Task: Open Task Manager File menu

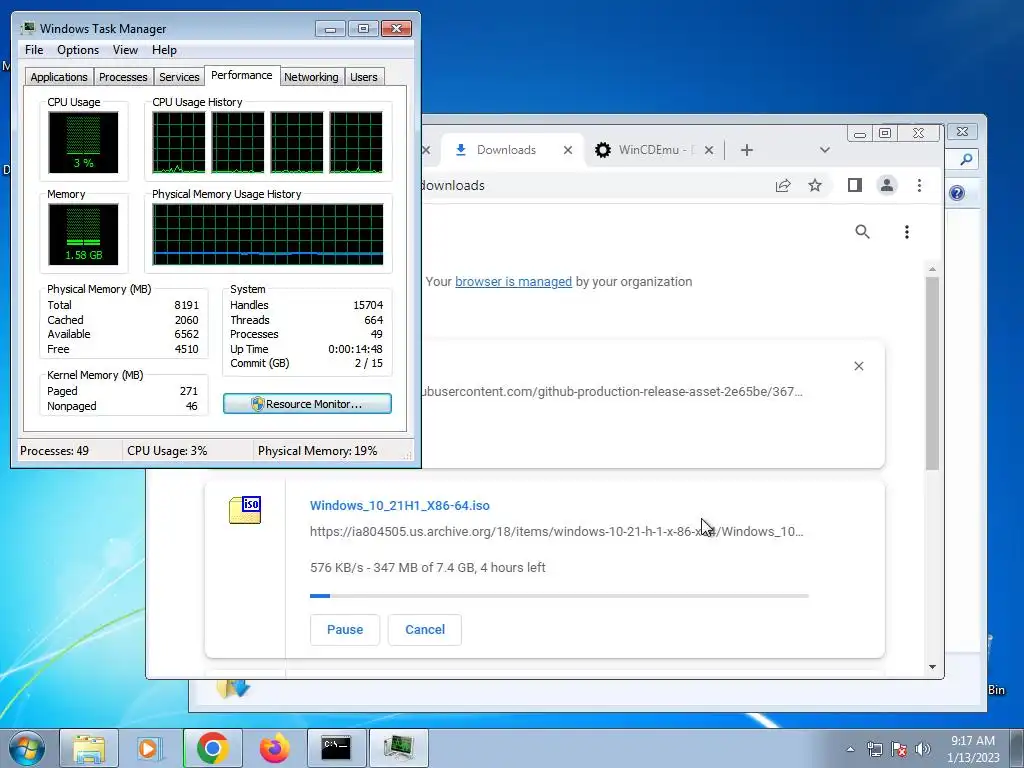Action: pyautogui.click(x=34, y=50)
